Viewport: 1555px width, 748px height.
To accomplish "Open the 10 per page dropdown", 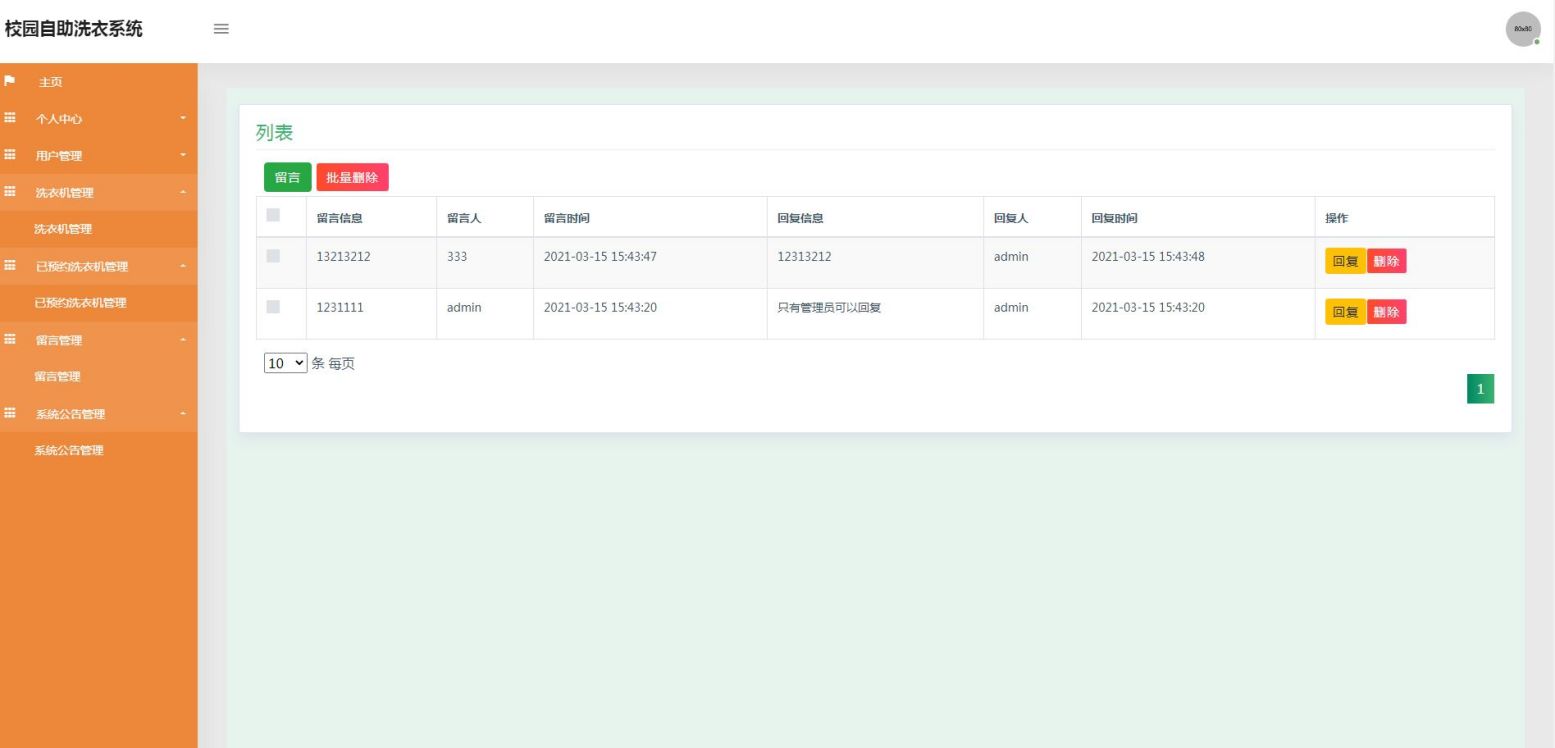I will [286, 363].
